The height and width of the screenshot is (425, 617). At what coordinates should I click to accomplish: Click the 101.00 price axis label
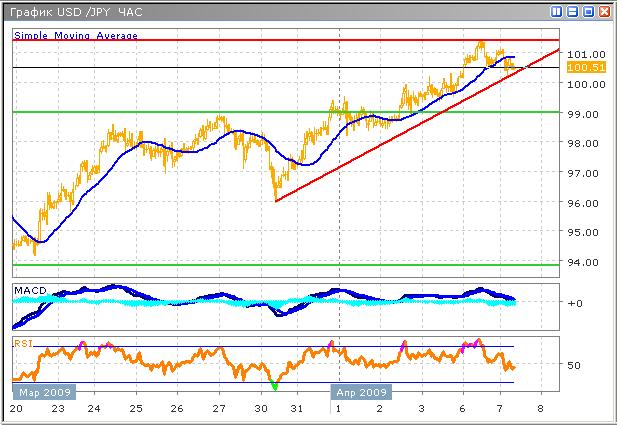[x=581, y=54]
